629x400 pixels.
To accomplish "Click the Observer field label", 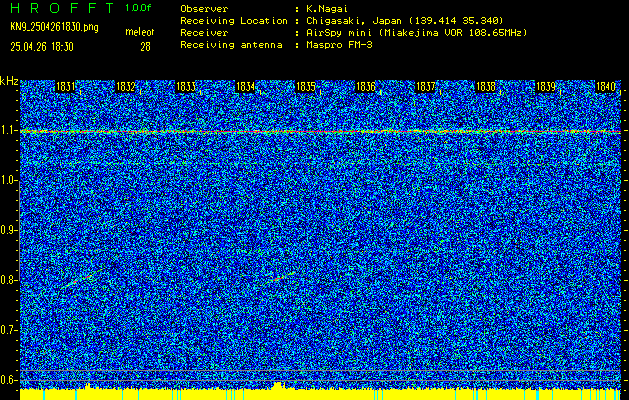I will 204,9.
